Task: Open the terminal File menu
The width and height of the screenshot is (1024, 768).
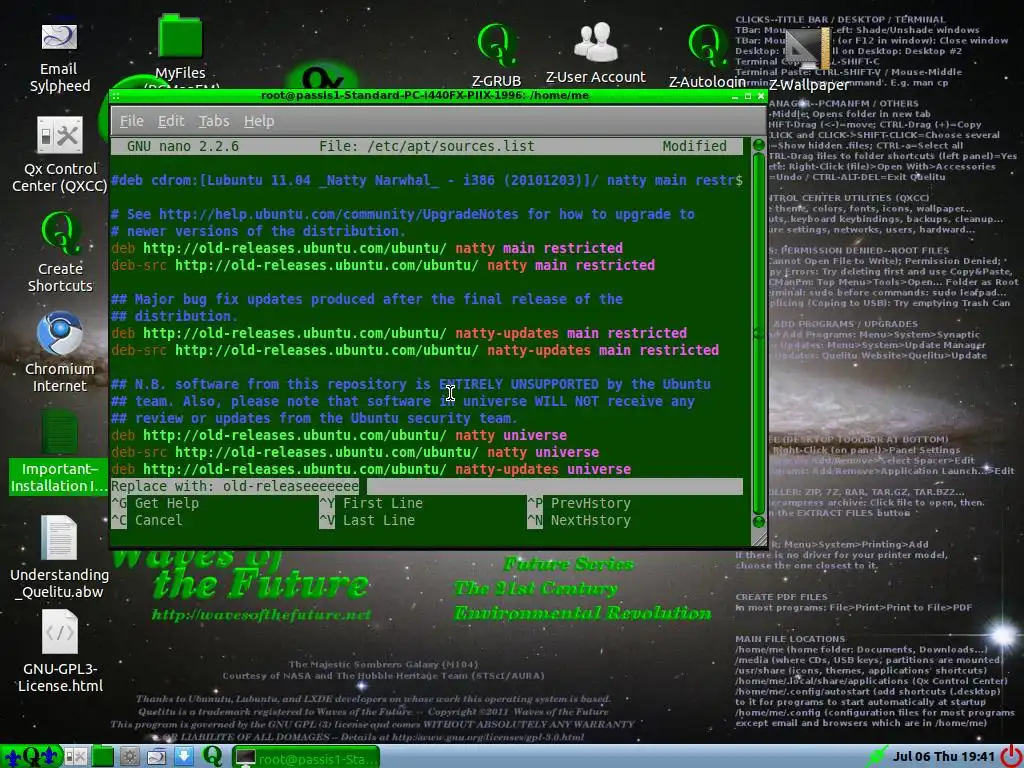Action: 131,121
